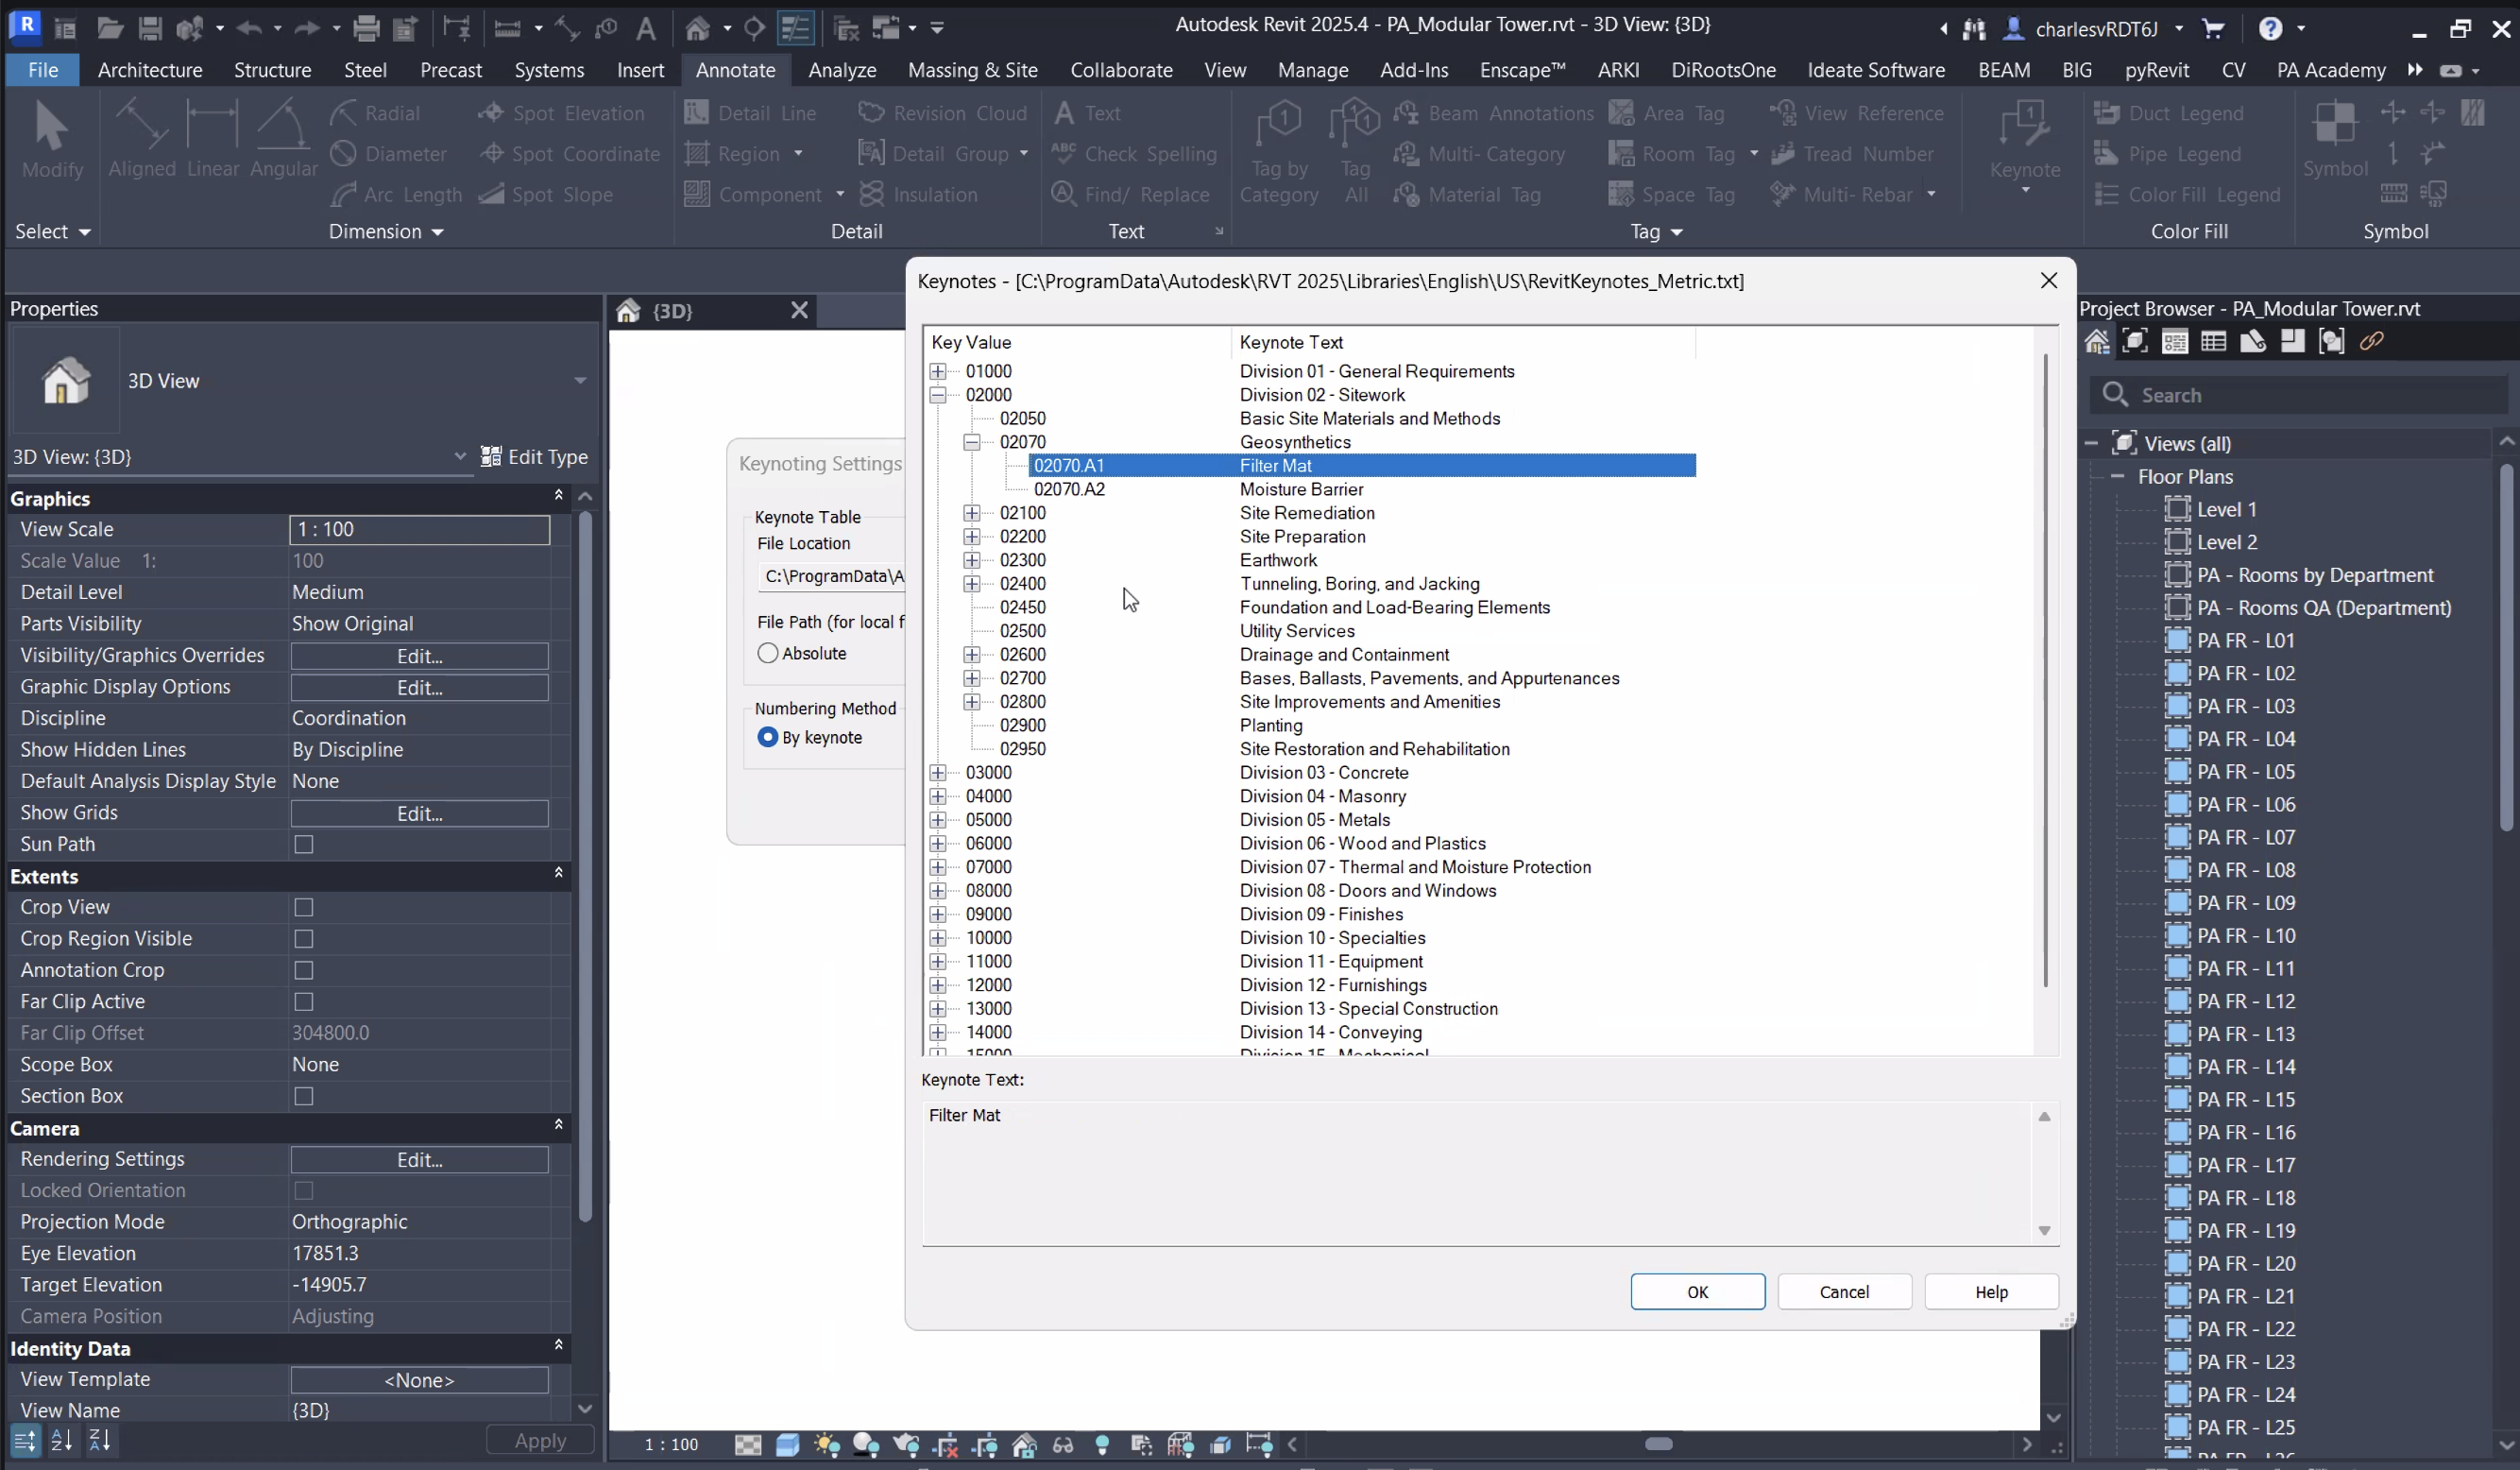Open the Architecture ribbon tab
Screen dimensions: 2520x1470
150,70
